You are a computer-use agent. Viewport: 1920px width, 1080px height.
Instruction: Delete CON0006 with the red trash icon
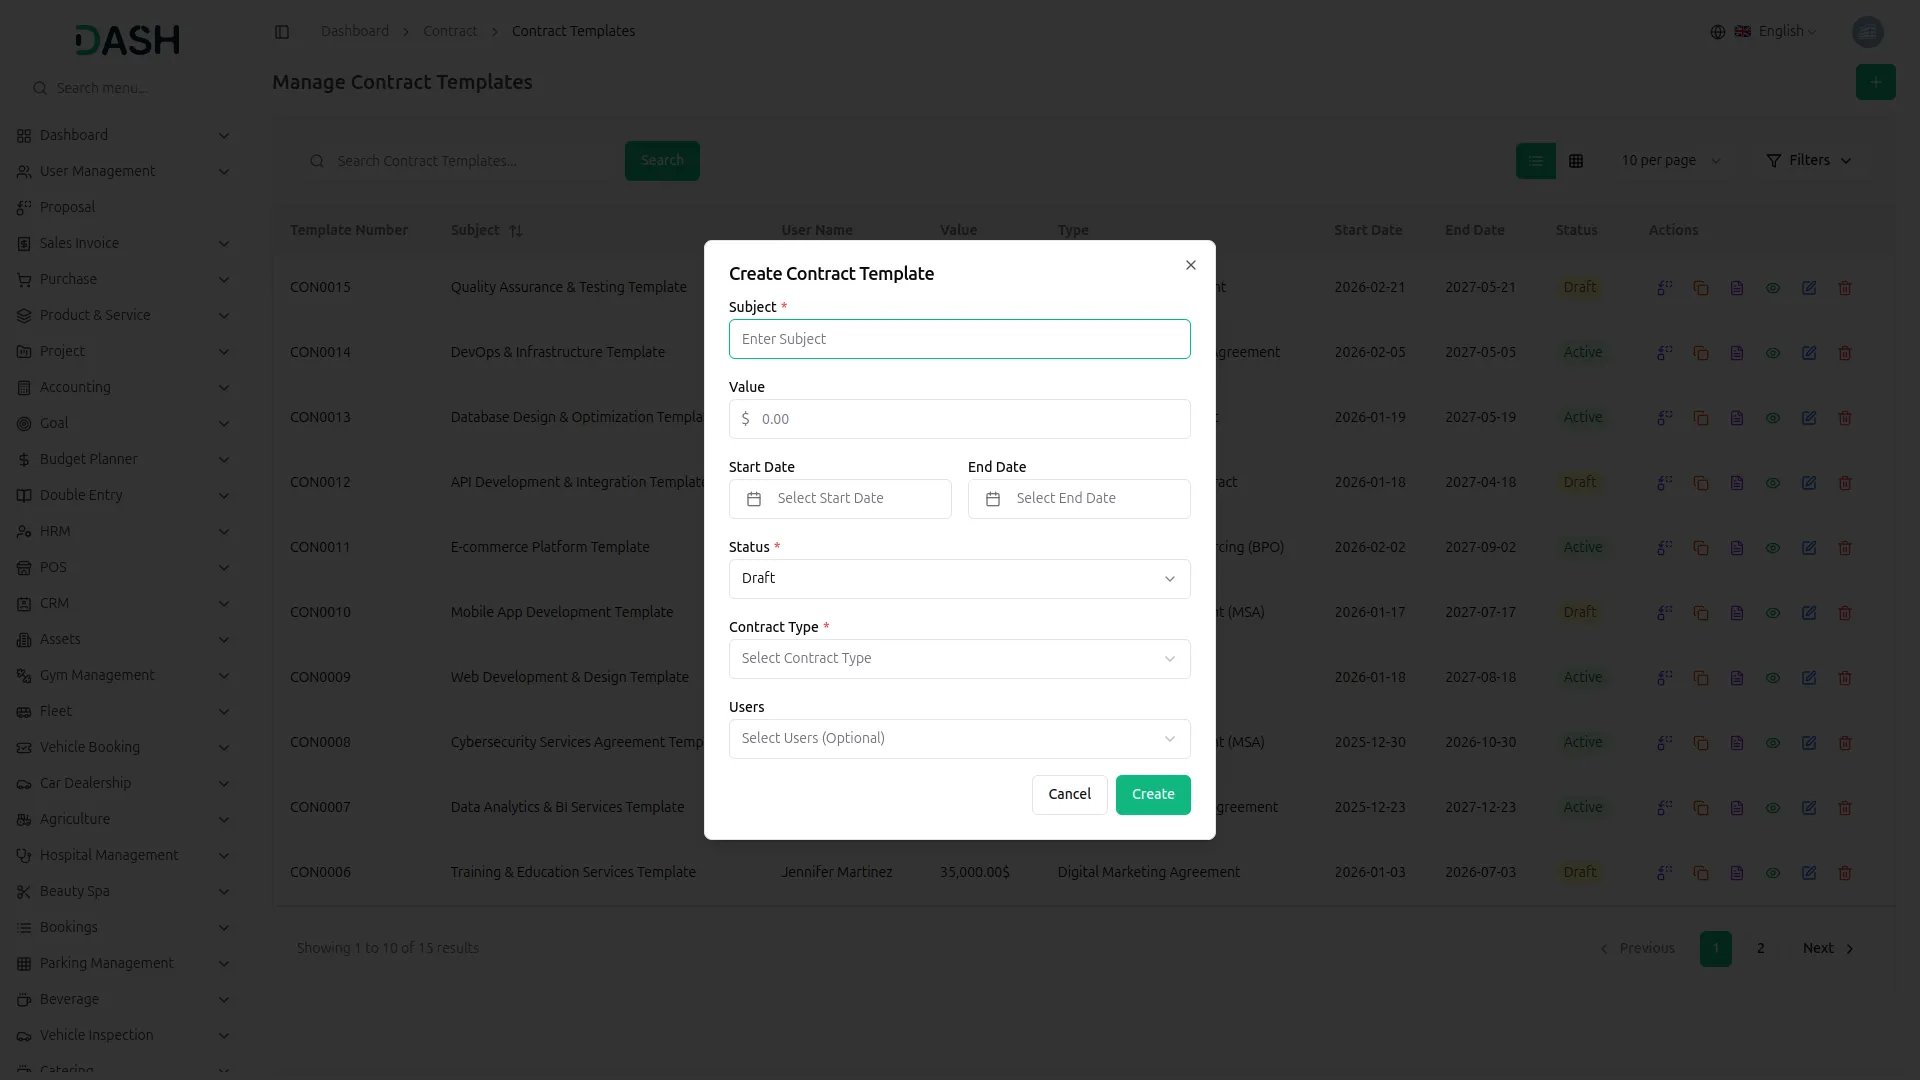pos(1845,873)
